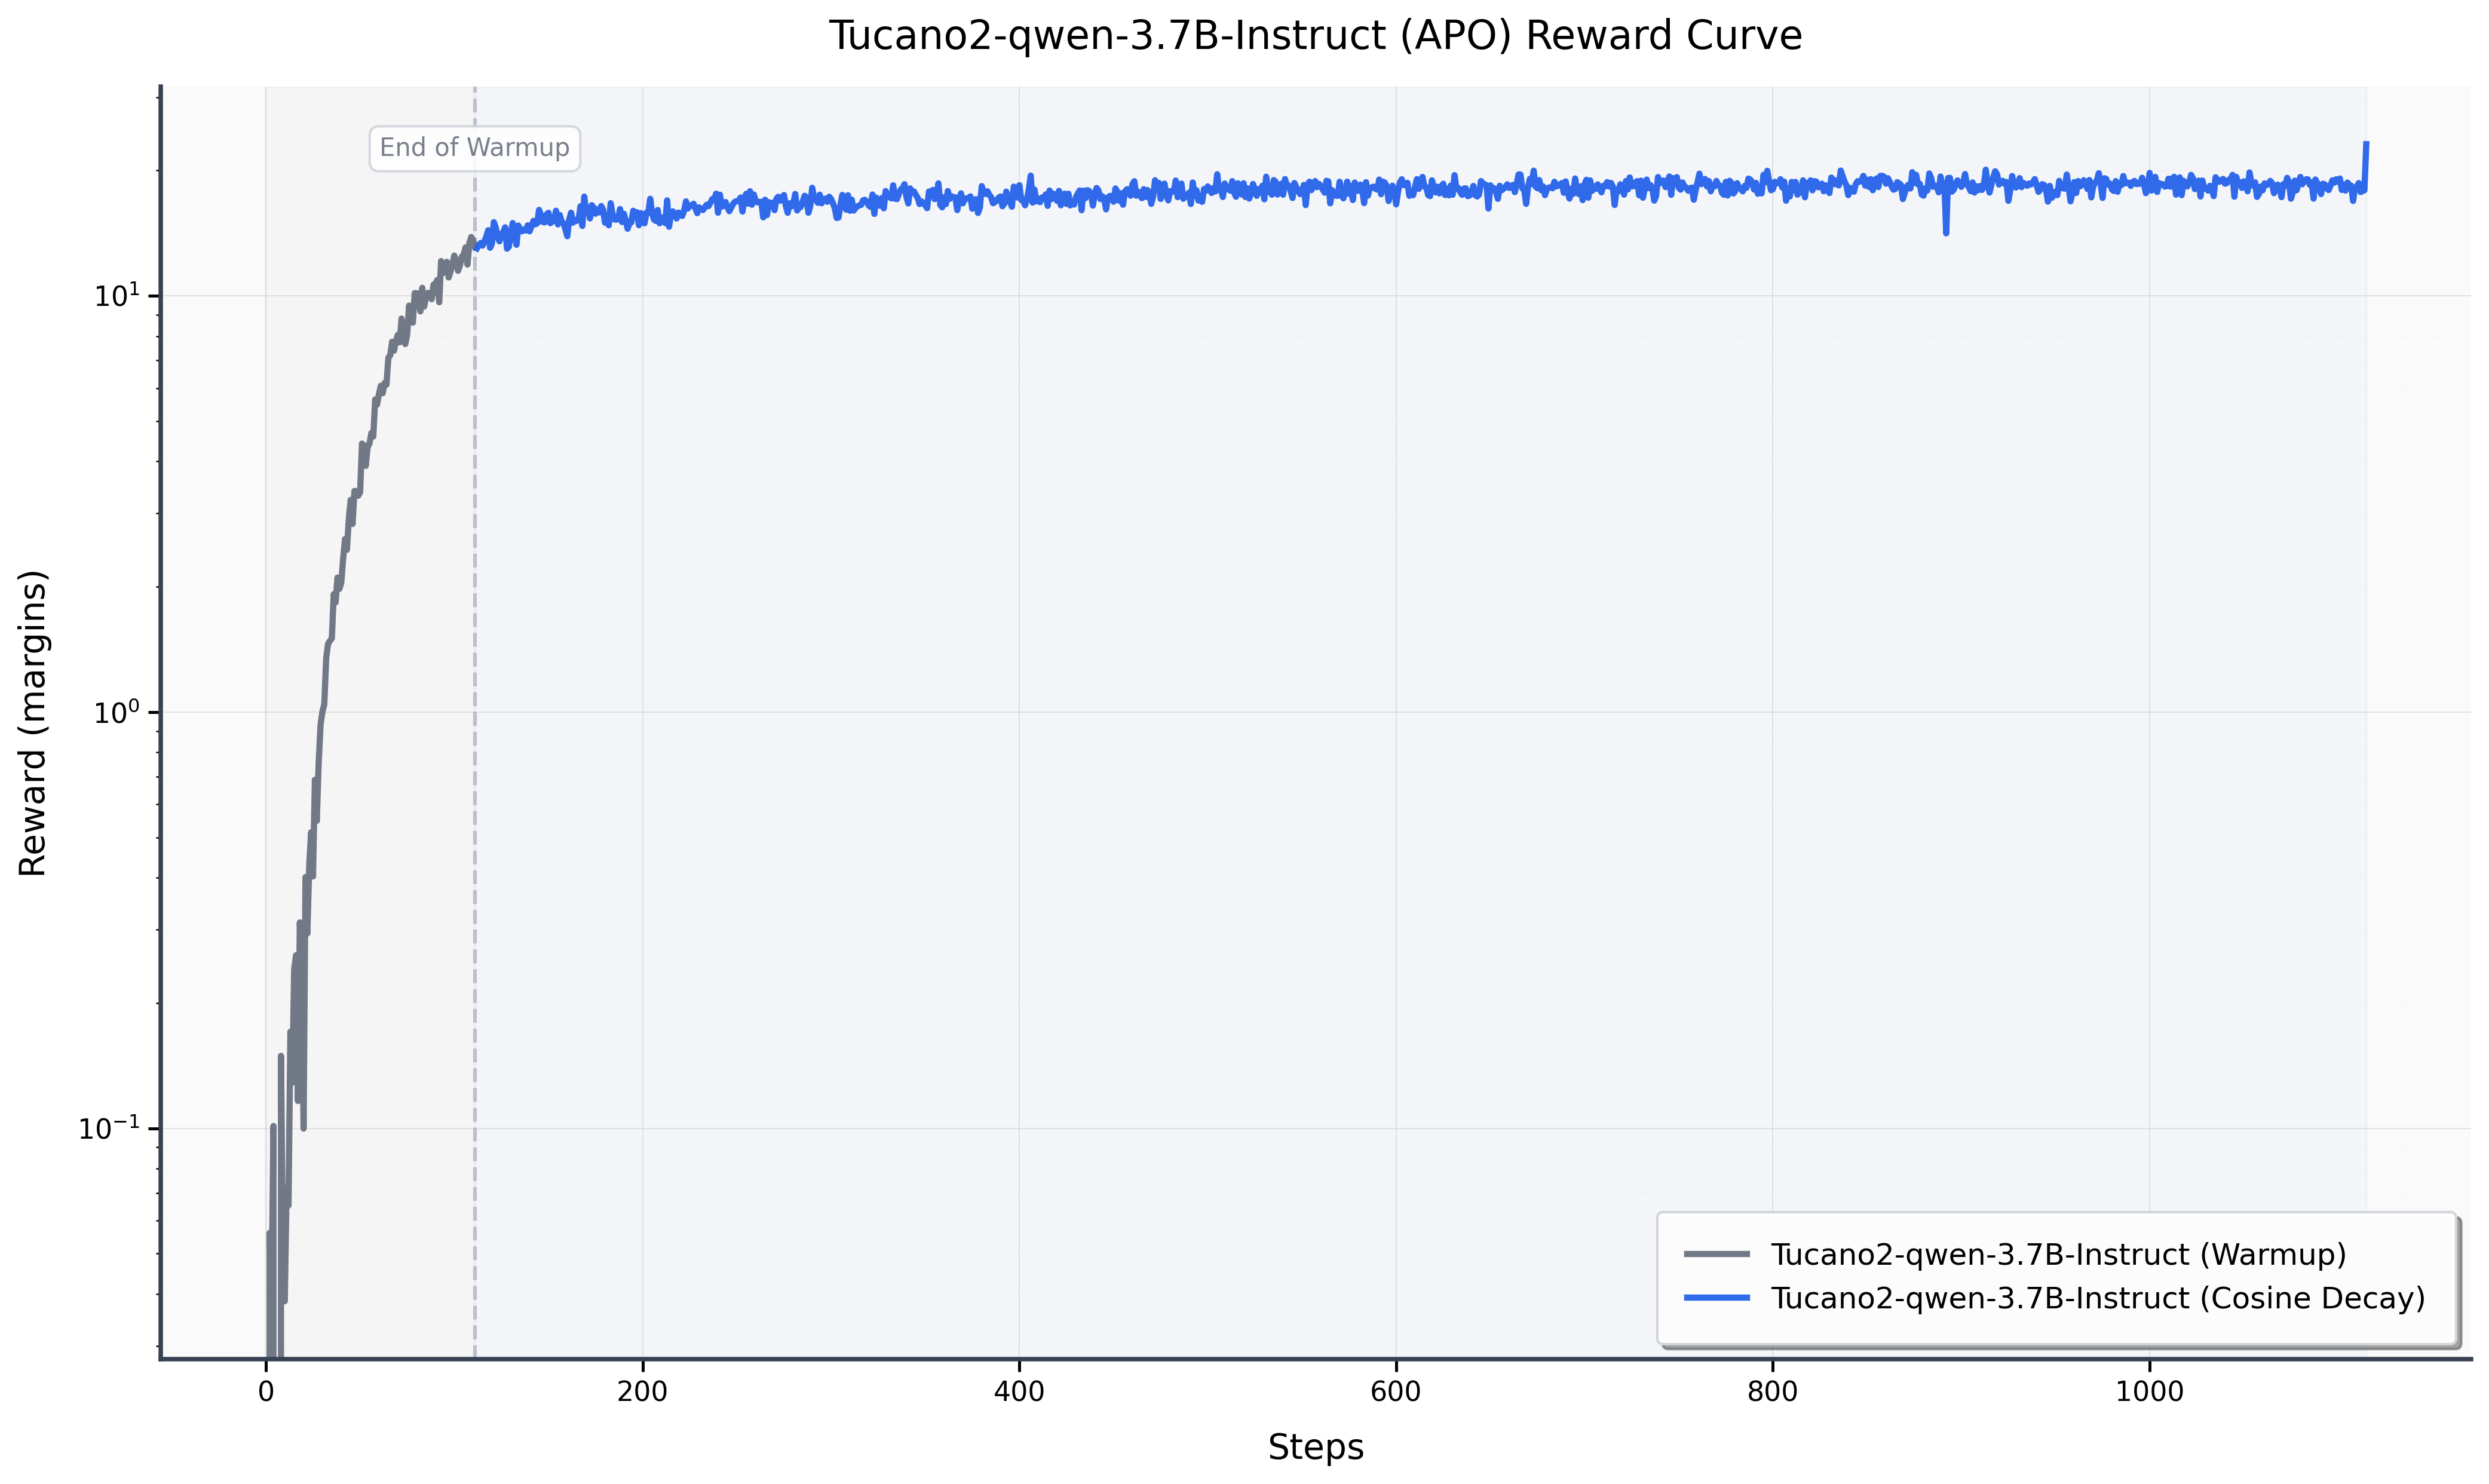Click the y-axis tick label 10¹

116,296
